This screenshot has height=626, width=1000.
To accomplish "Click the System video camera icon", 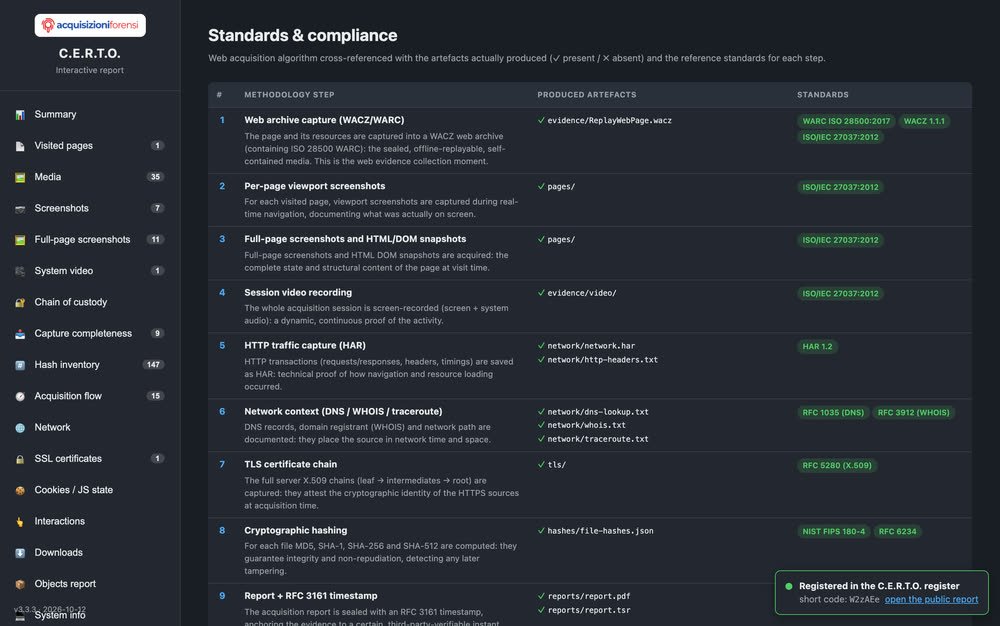I will (x=20, y=271).
